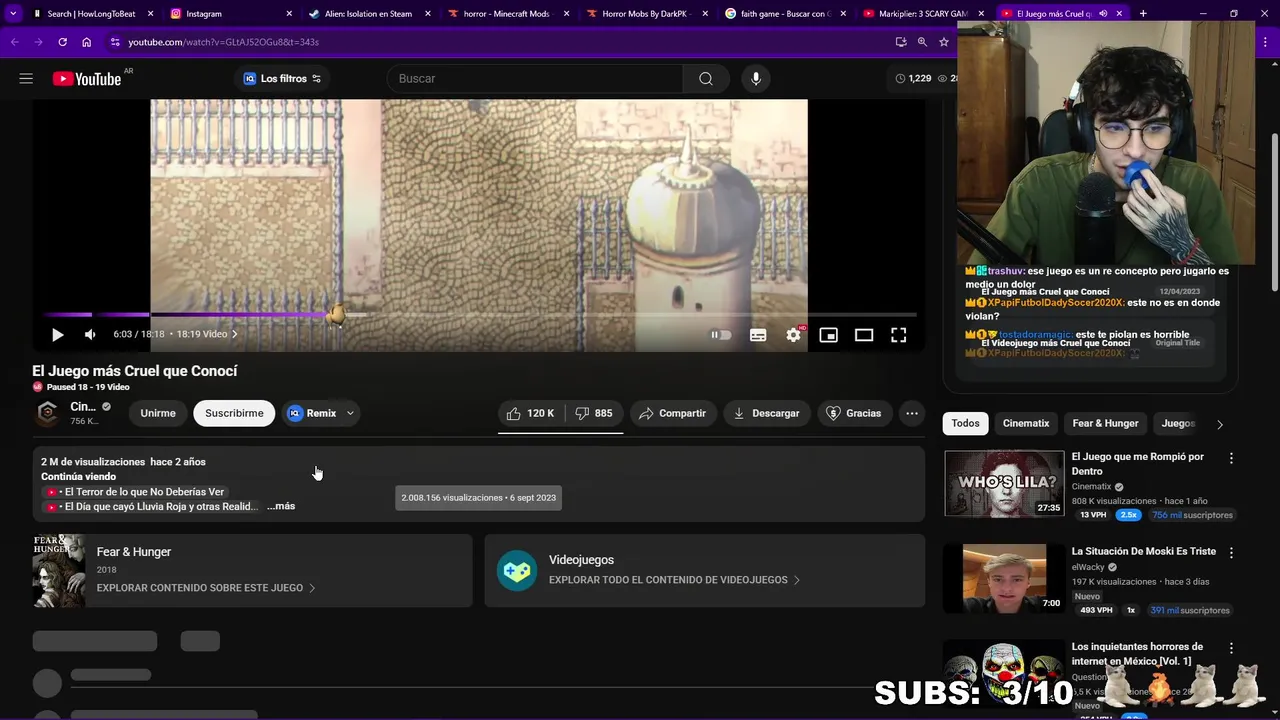Enter fullscreen mode
Screen dimensions: 1280x720
pyautogui.click(x=899, y=335)
